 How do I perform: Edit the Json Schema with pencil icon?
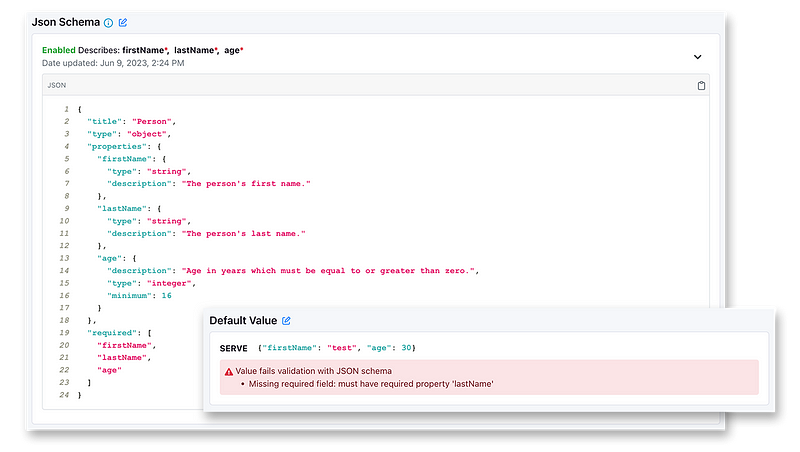(123, 22)
